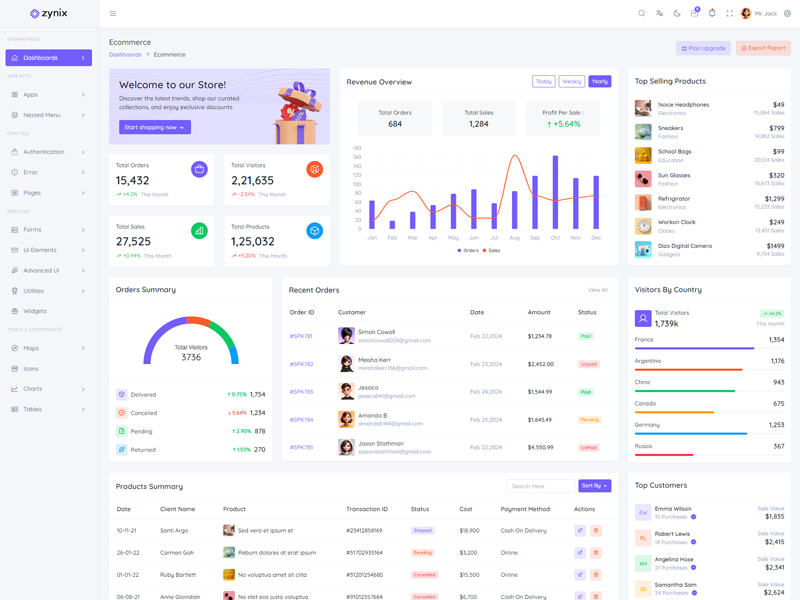Click the Search Here input field
800x600 pixels.
pos(541,486)
